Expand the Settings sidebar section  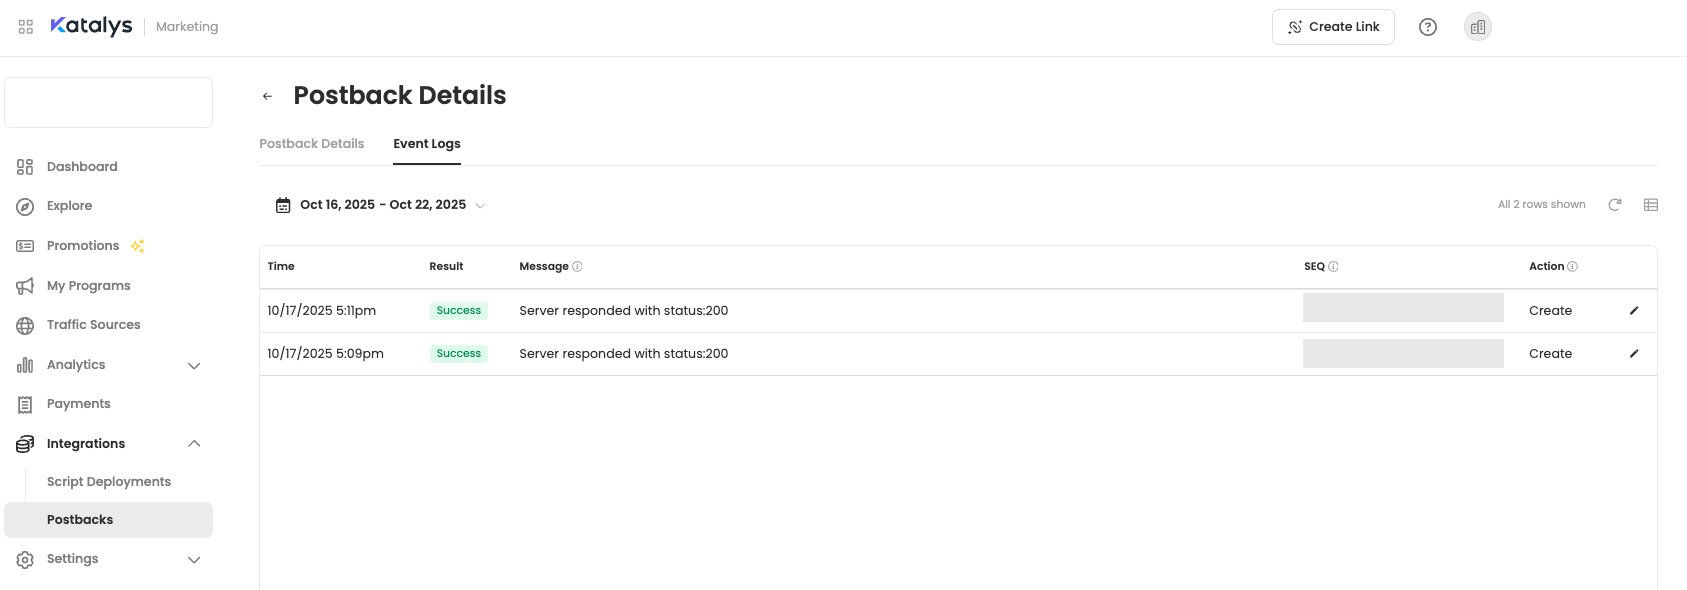194,559
